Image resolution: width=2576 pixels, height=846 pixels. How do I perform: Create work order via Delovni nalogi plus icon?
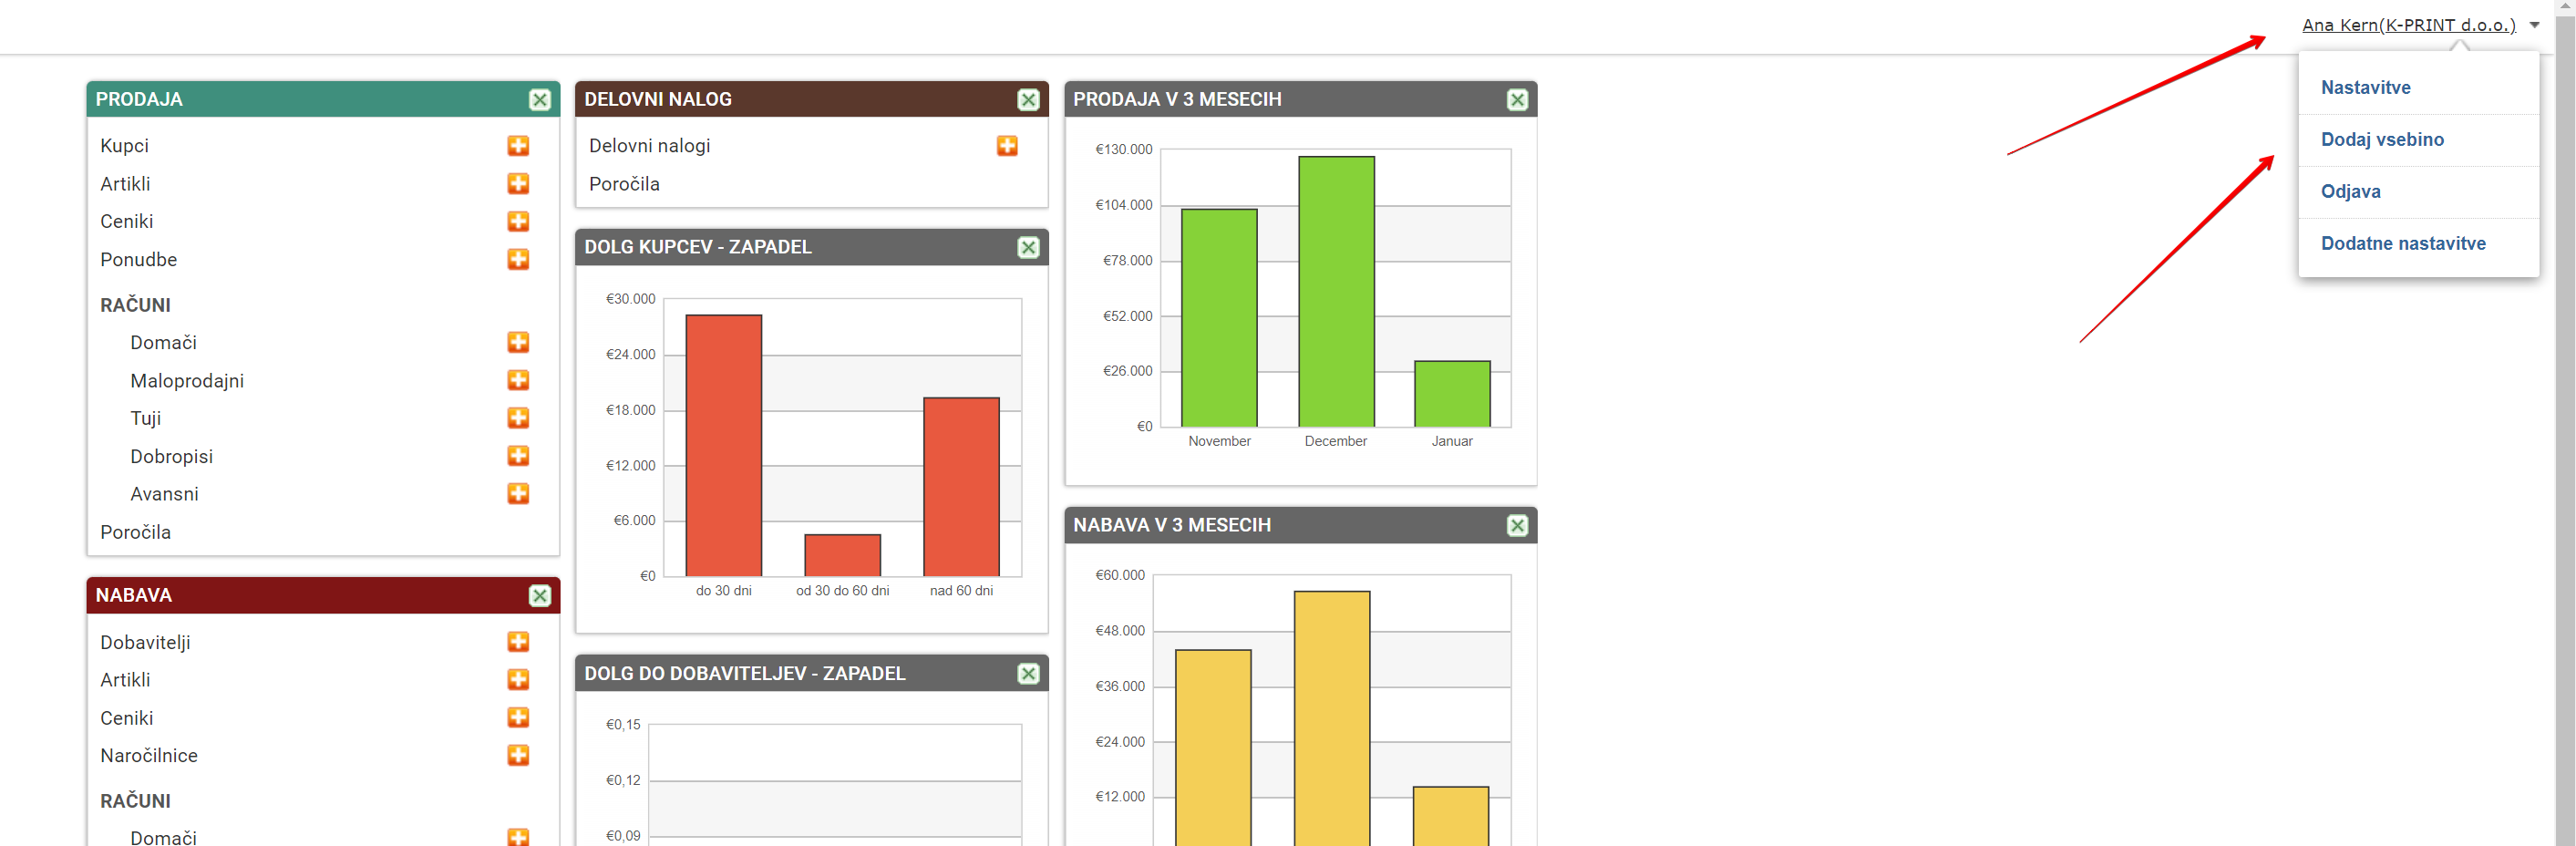1007,146
